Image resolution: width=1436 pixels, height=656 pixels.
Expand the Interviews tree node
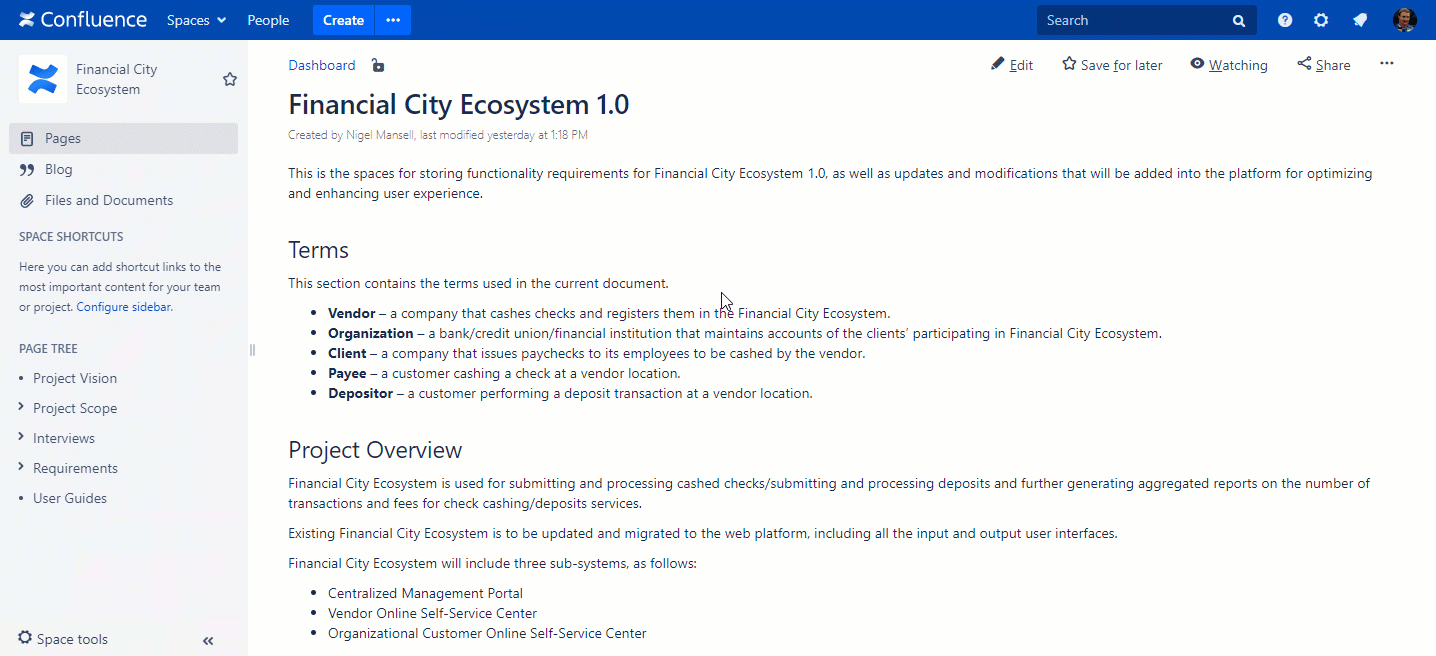(x=22, y=438)
